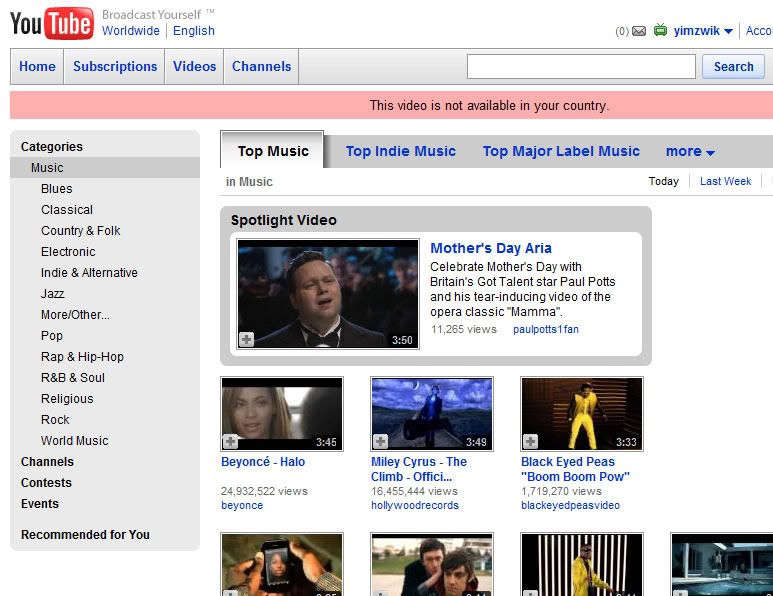Play the Black Eyed Peas video thumbnail
This screenshot has width=773, height=596.
coord(582,414)
